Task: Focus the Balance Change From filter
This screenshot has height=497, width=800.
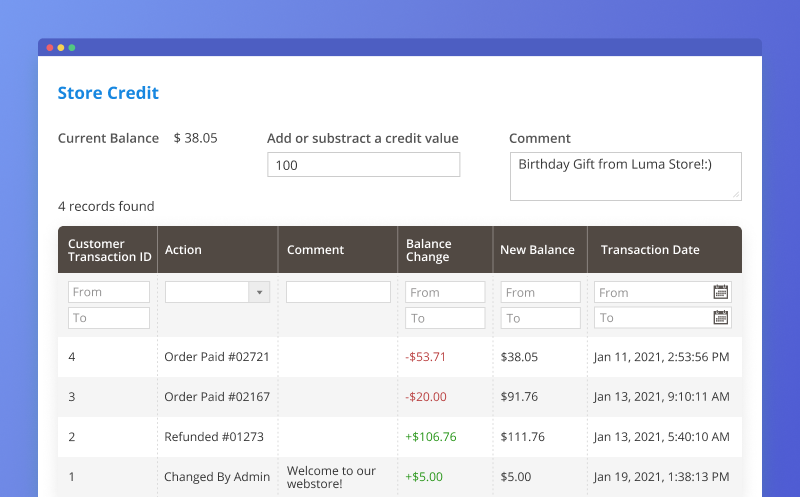Action: pyautogui.click(x=445, y=292)
